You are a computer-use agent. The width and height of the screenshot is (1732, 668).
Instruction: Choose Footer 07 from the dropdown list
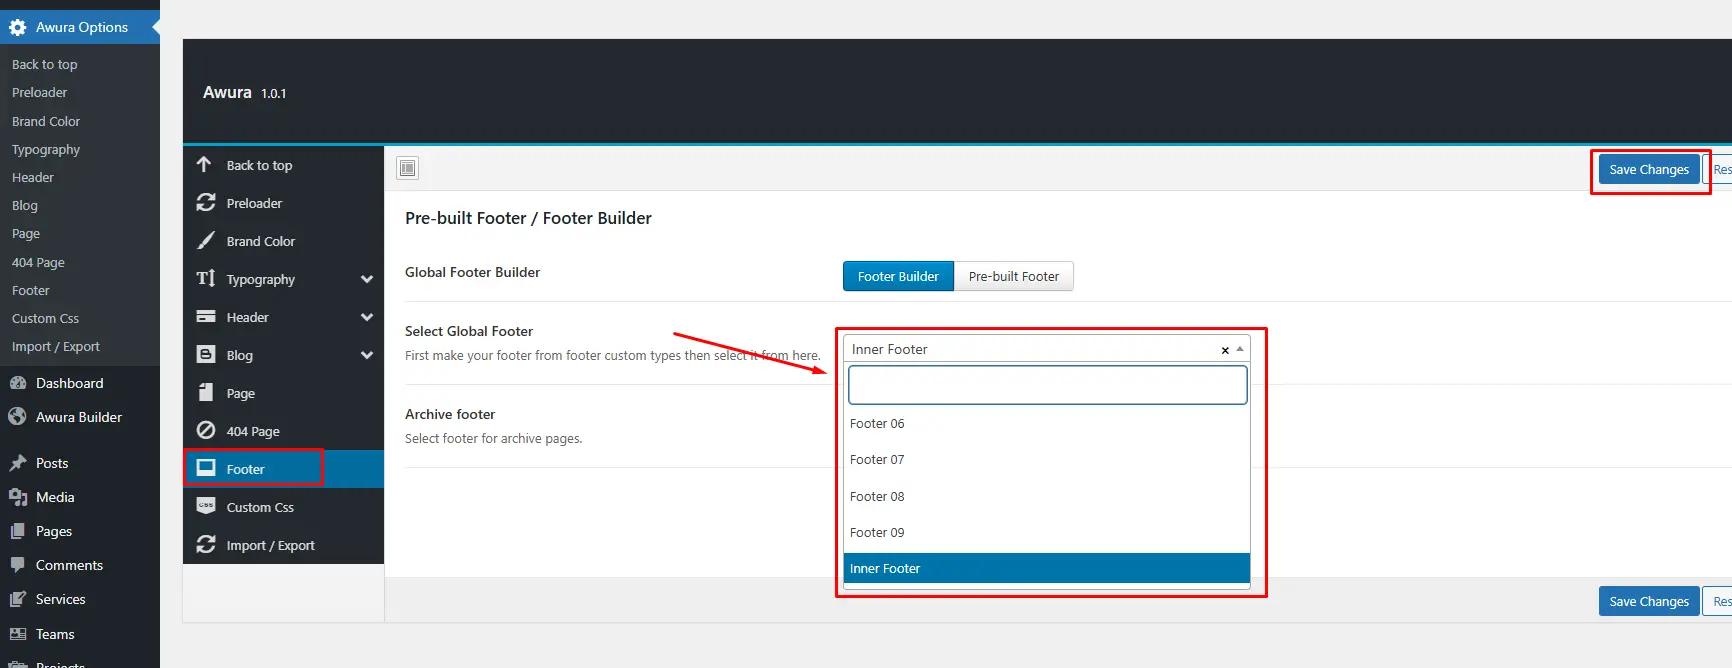[1047, 459]
